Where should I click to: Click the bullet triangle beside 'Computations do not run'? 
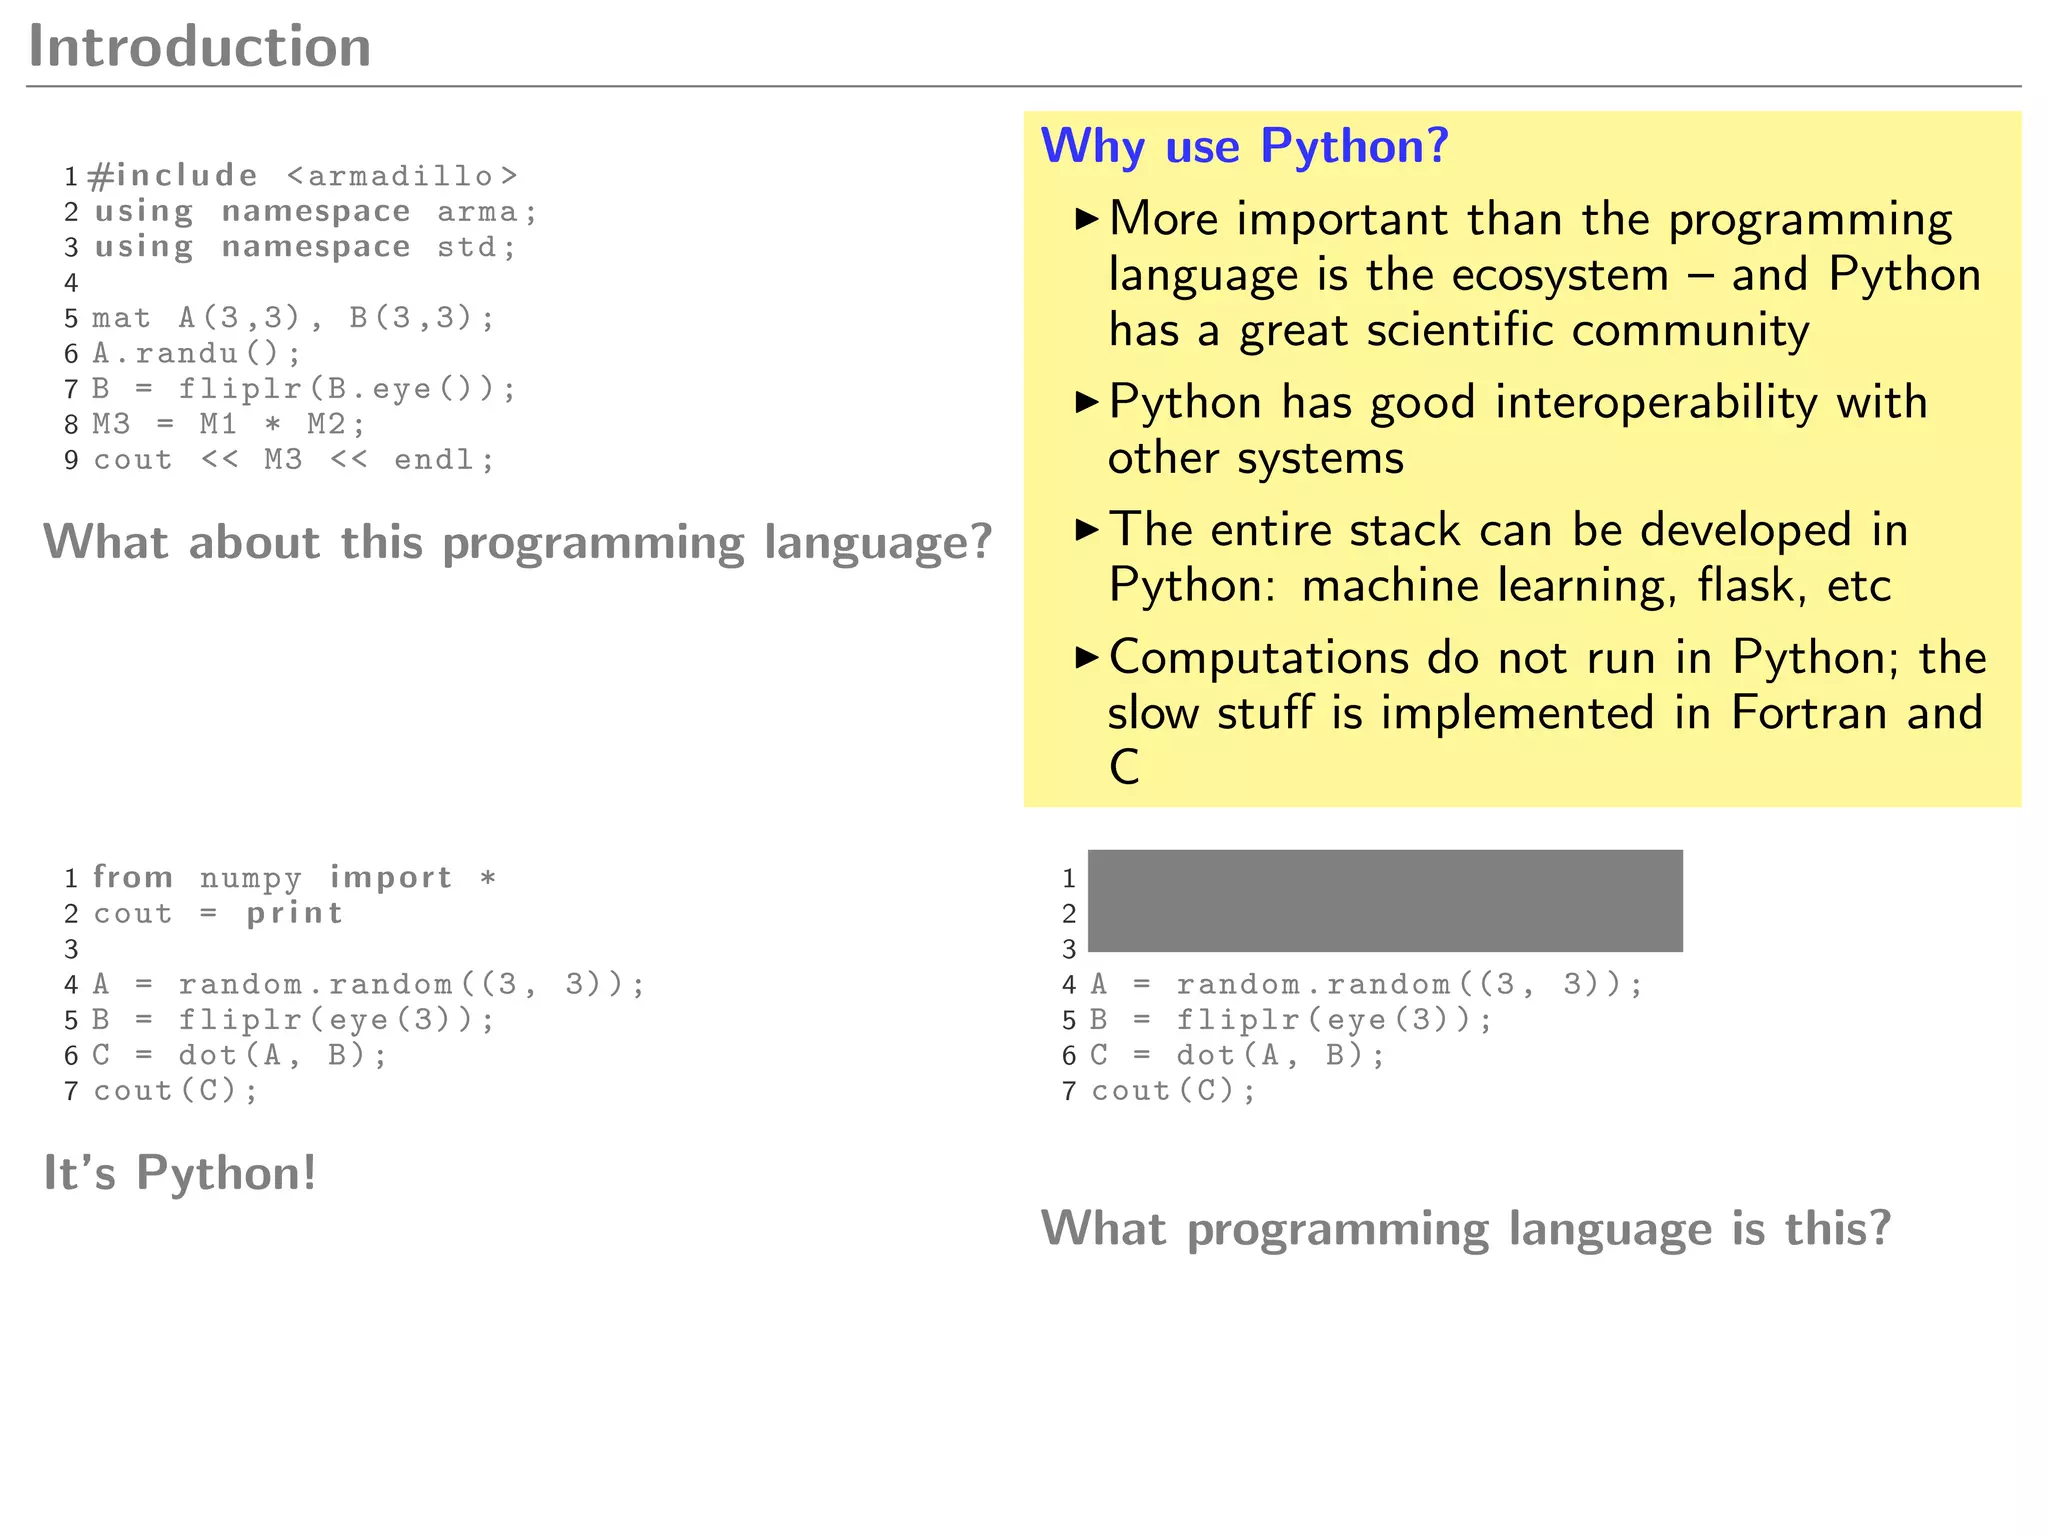point(1086,657)
